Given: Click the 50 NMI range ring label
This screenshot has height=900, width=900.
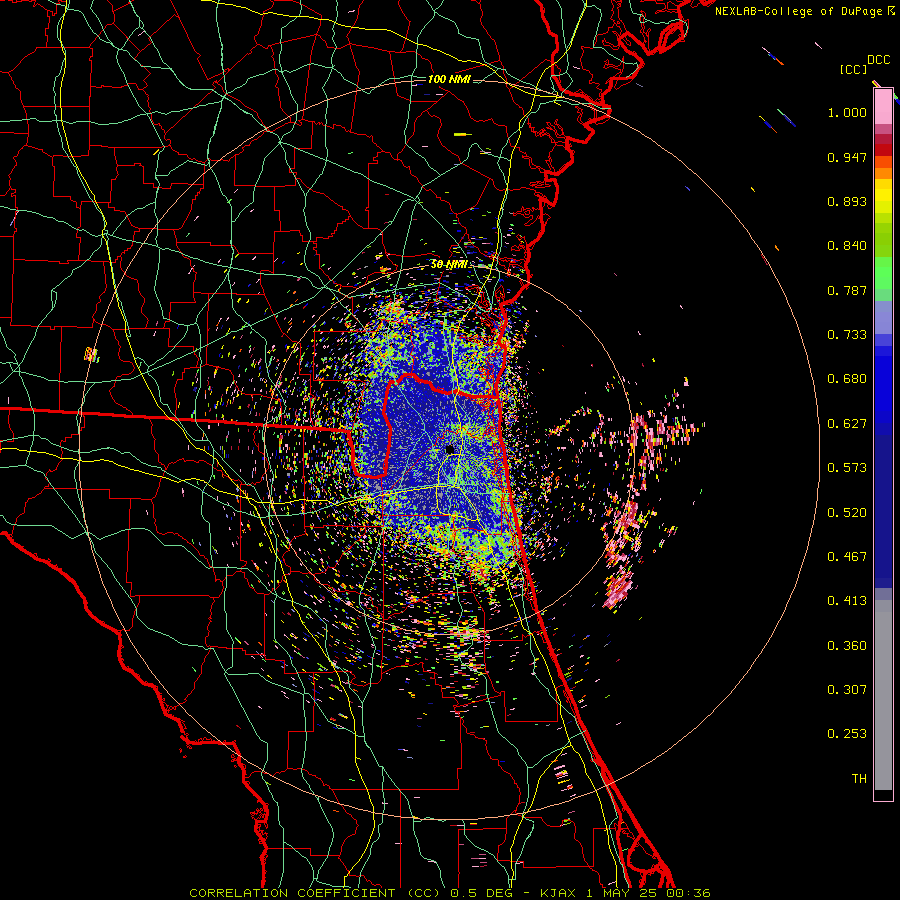Looking at the screenshot, I should (x=449, y=265).
